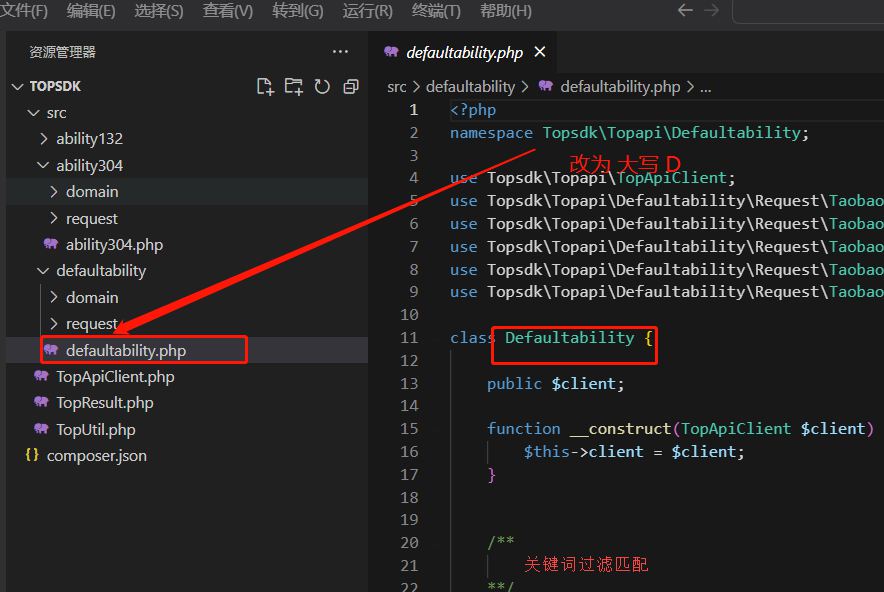Expand the ability132 folder

[88, 139]
